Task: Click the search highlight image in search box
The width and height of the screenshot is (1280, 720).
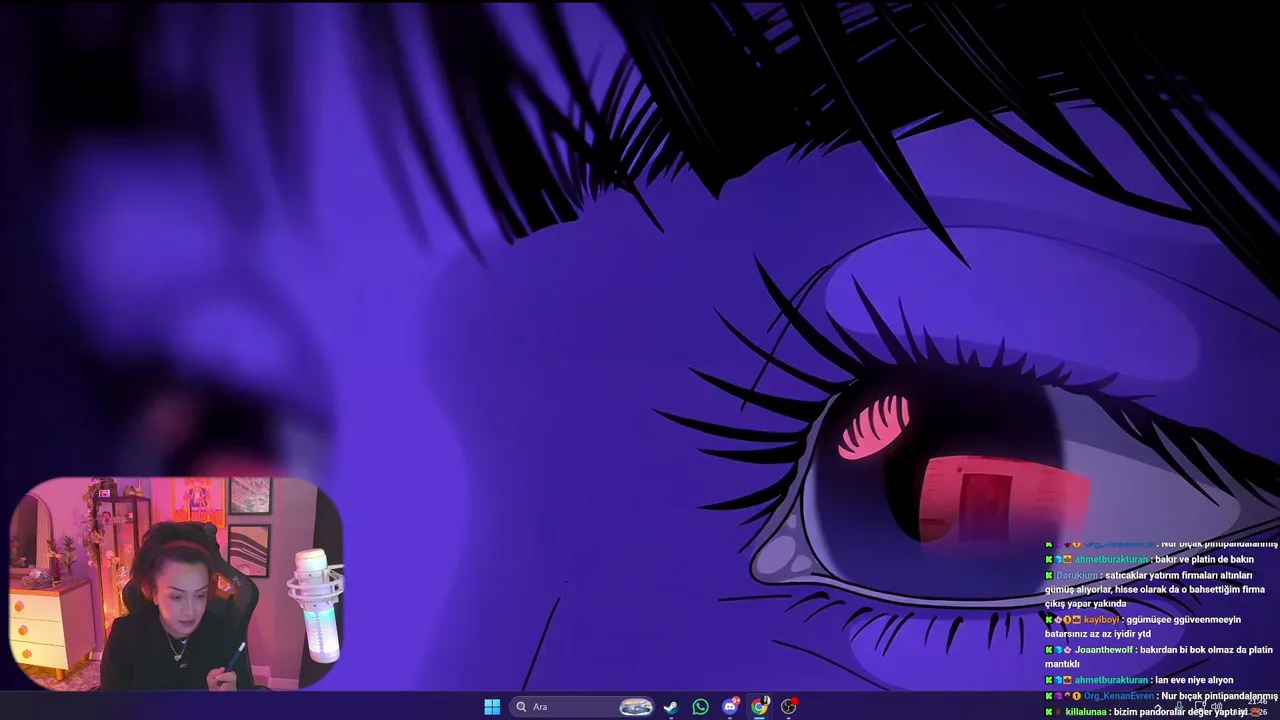Action: click(x=636, y=707)
